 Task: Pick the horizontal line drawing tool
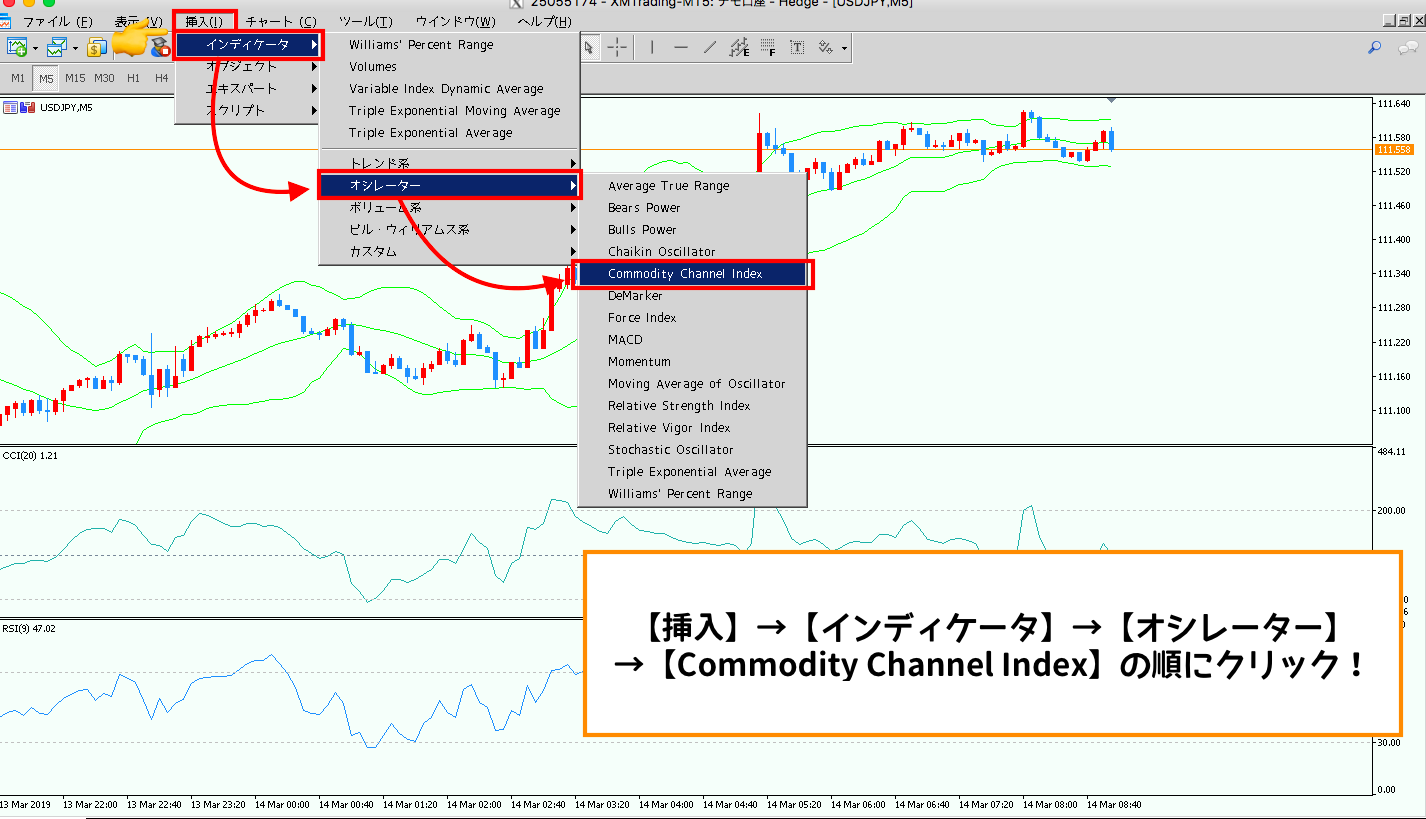[x=681, y=47]
